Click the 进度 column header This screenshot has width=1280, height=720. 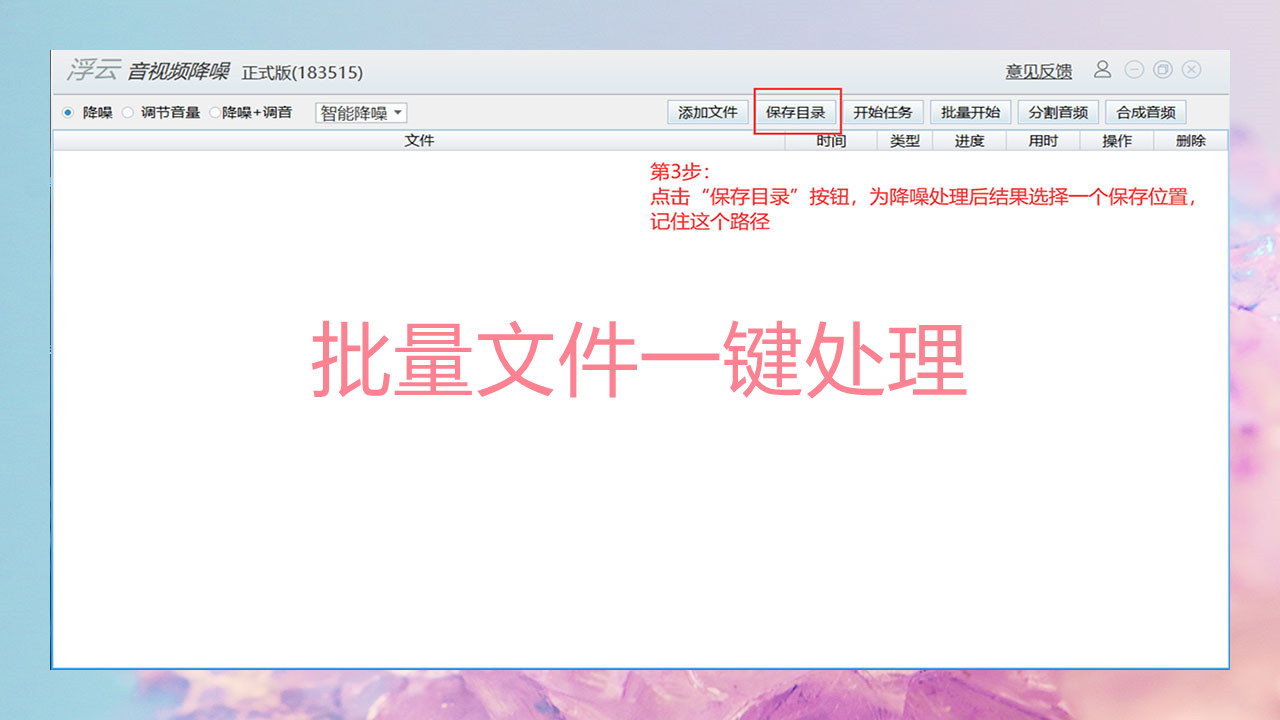(x=968, y=140)
